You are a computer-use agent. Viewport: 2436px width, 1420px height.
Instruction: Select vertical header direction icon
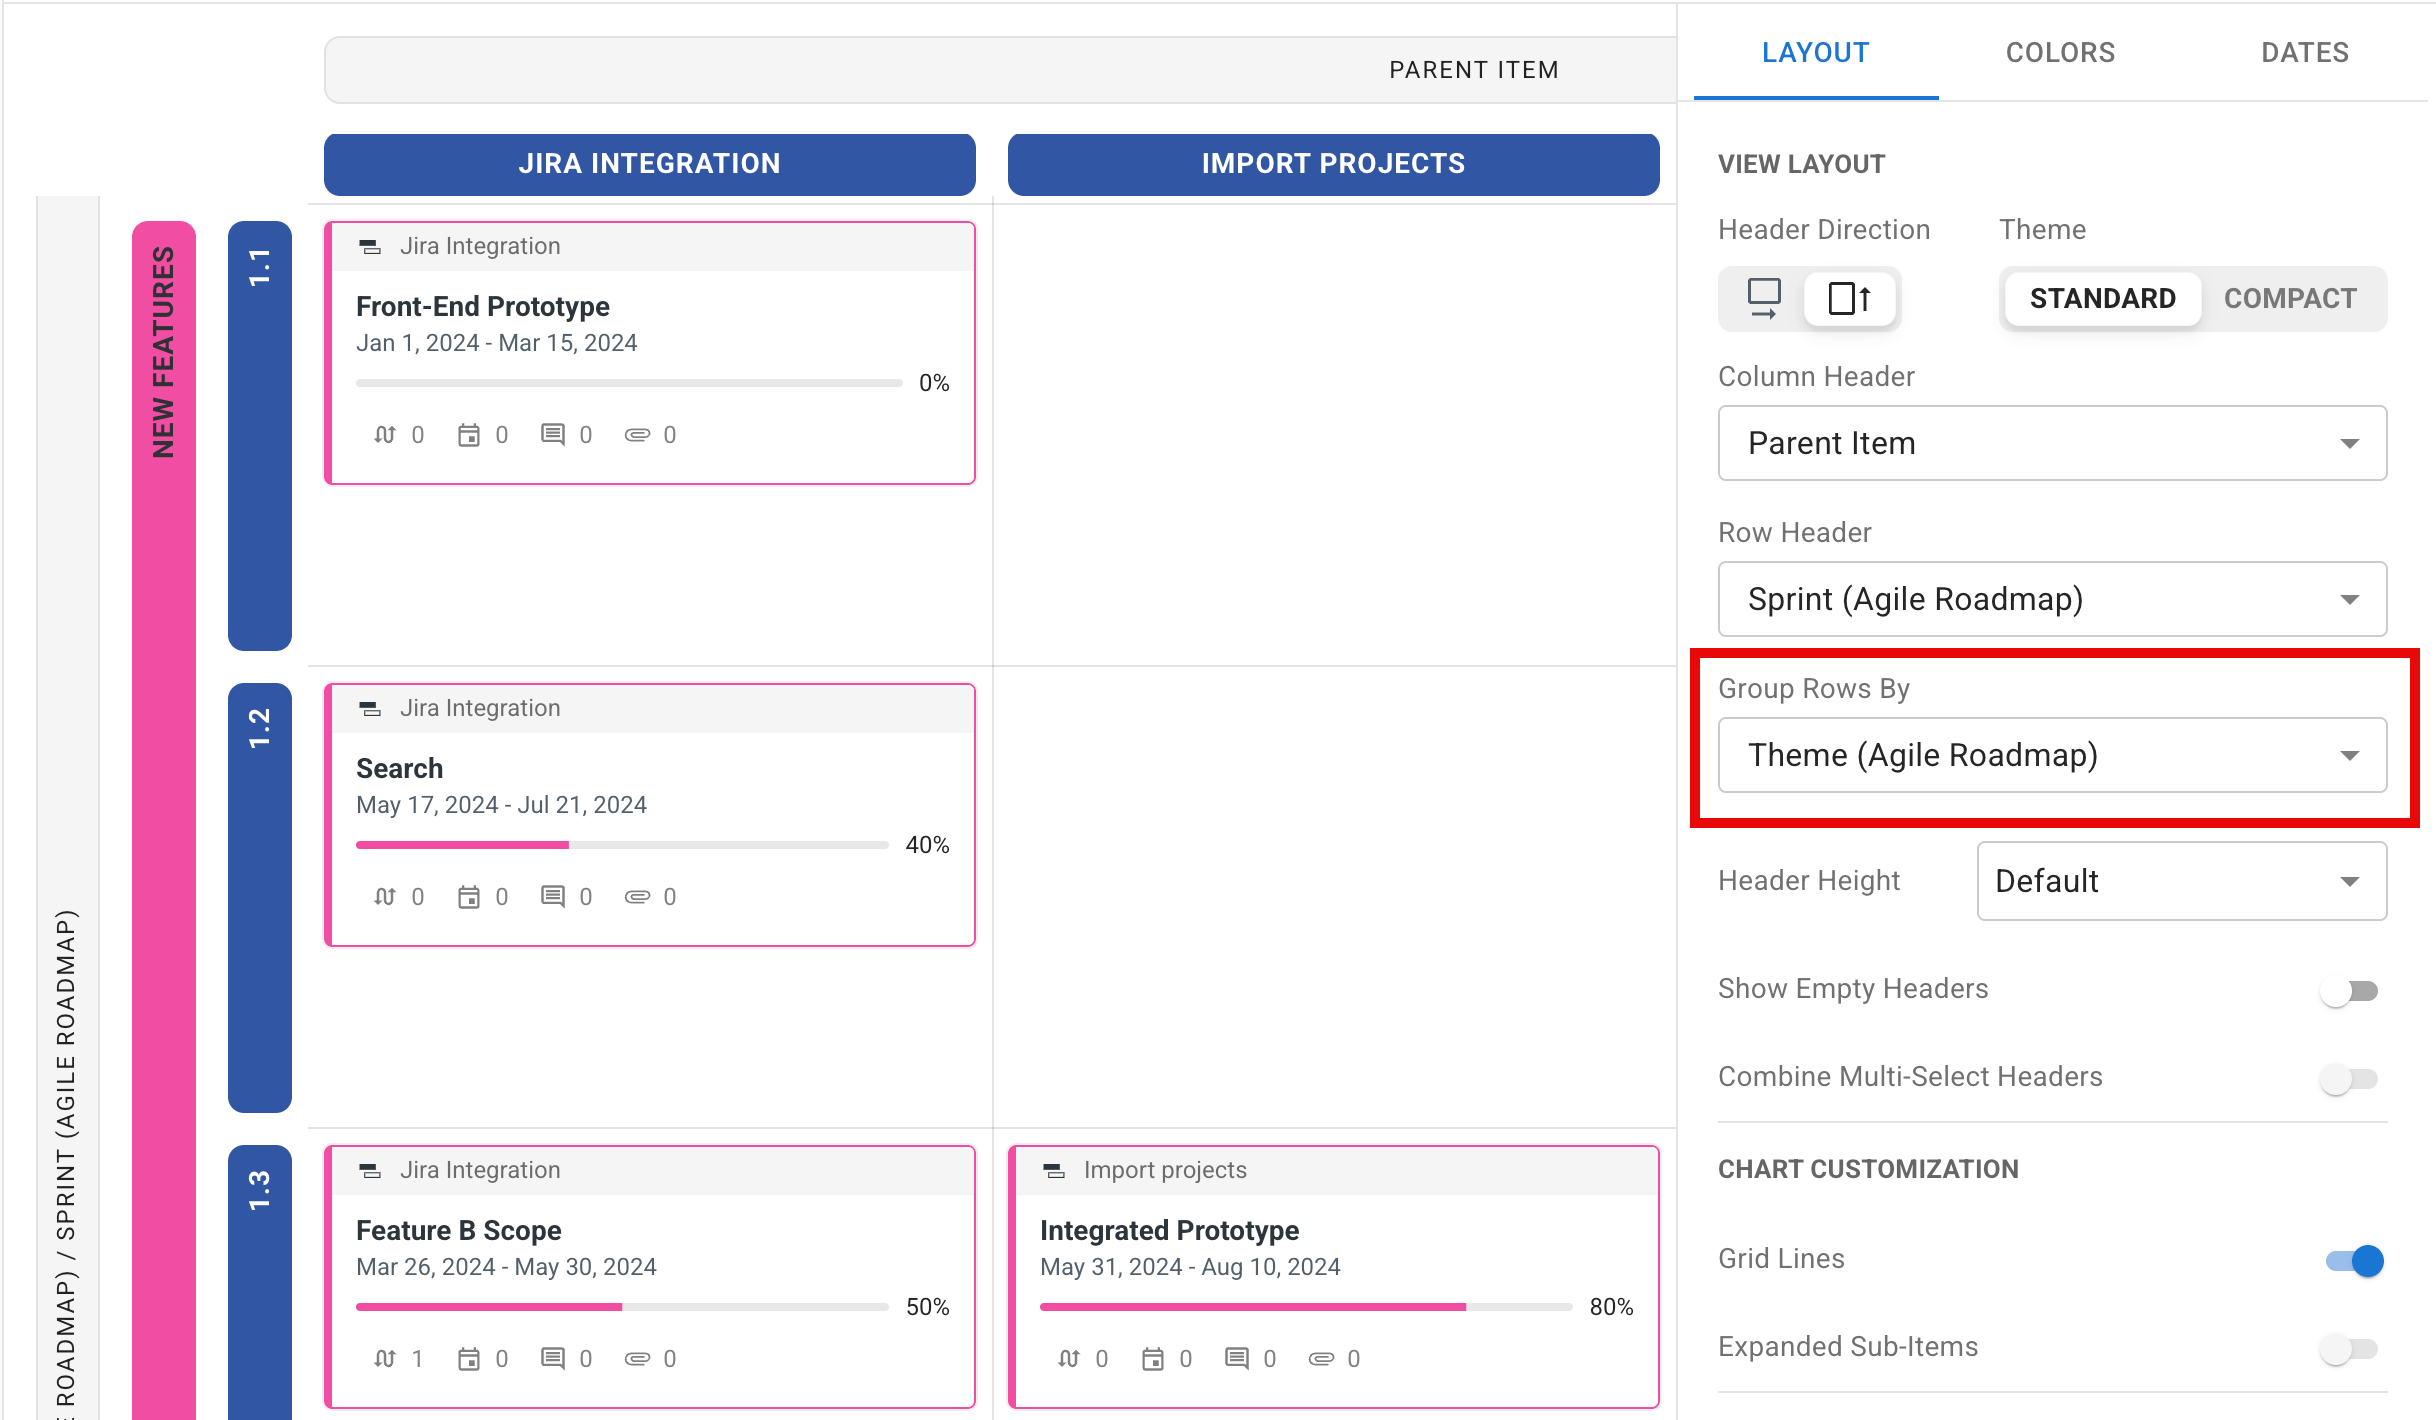tap(1849, 298)
